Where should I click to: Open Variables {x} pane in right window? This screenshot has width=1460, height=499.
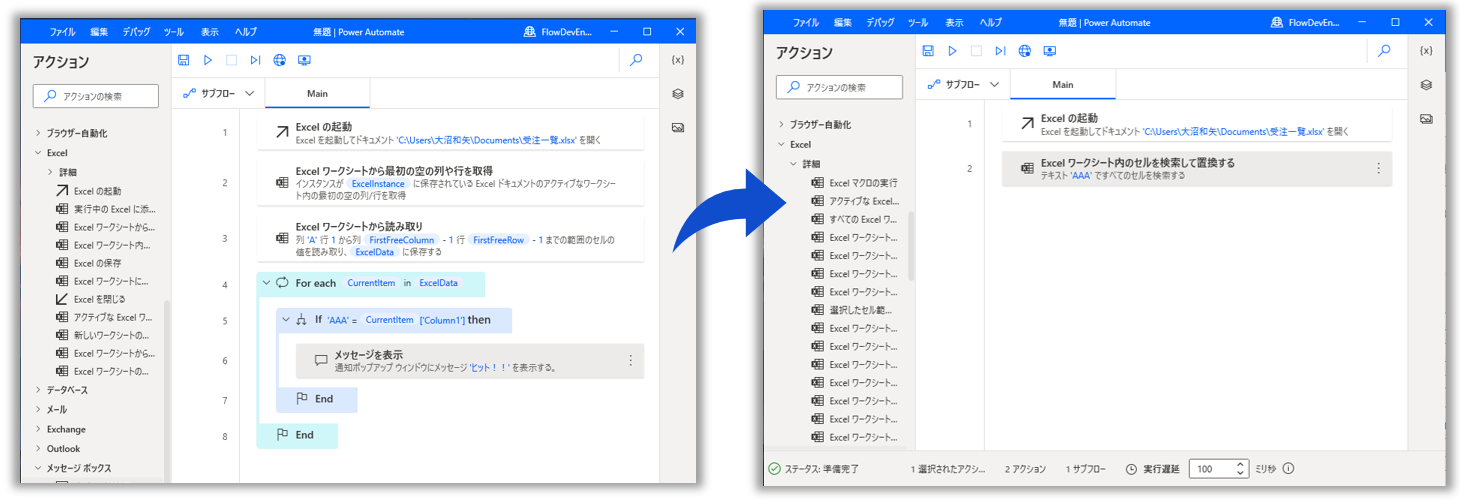point(1426,51)
